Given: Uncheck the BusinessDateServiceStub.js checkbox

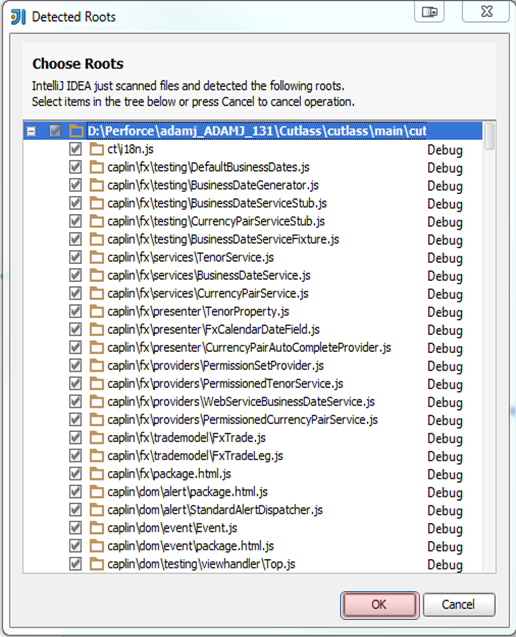Looking at the screenshot, I should pyautogui.click(x=75, y=203).
